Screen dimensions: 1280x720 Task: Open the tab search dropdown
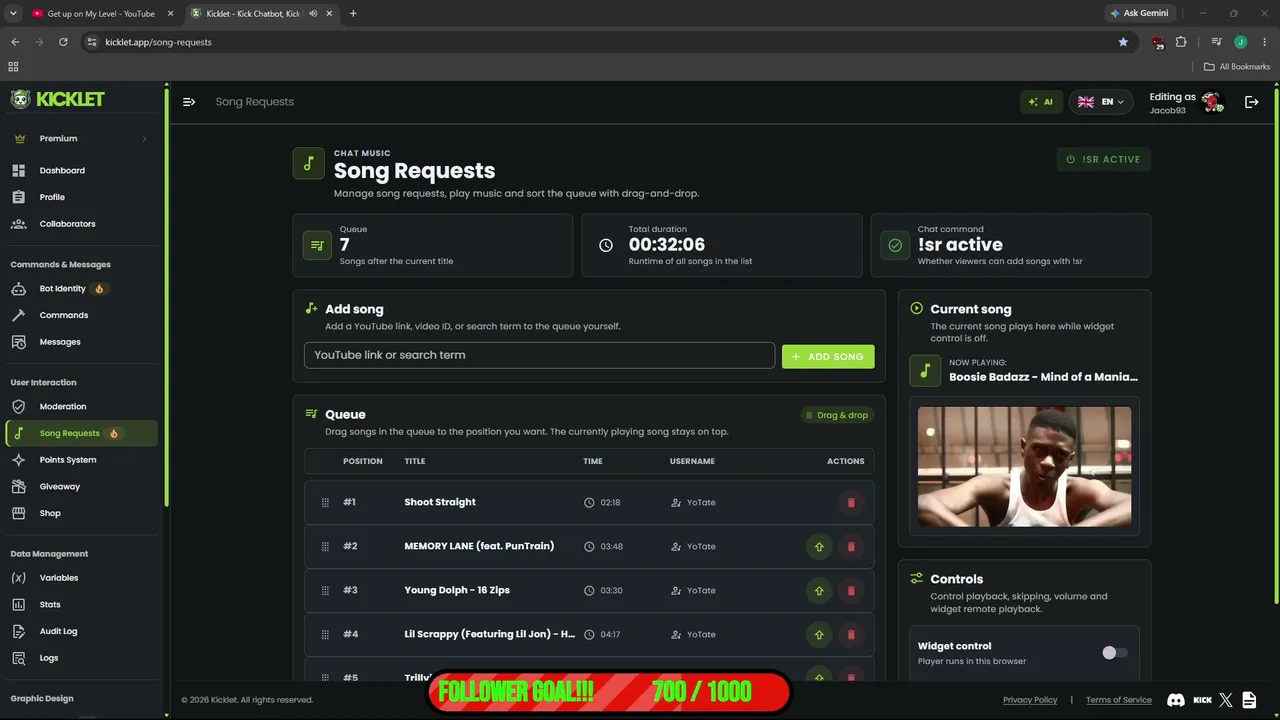point(12,13)
